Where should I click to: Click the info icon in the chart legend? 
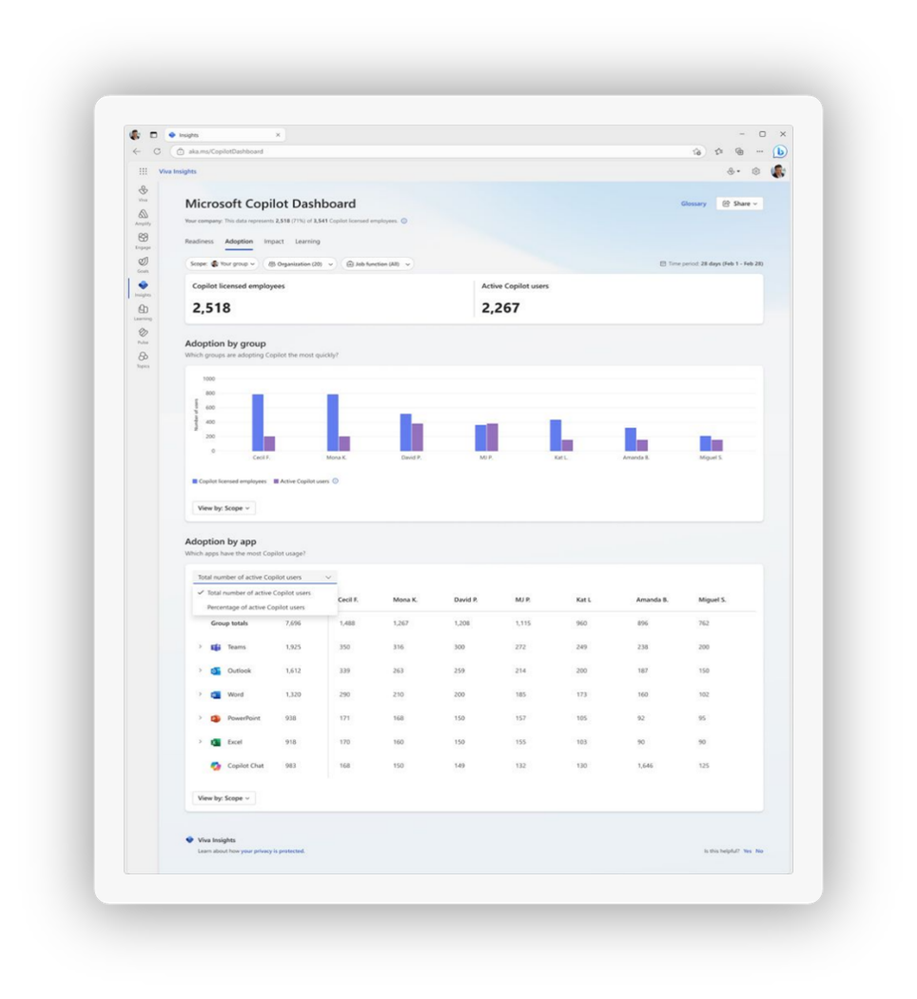click(x=335, y=481)
